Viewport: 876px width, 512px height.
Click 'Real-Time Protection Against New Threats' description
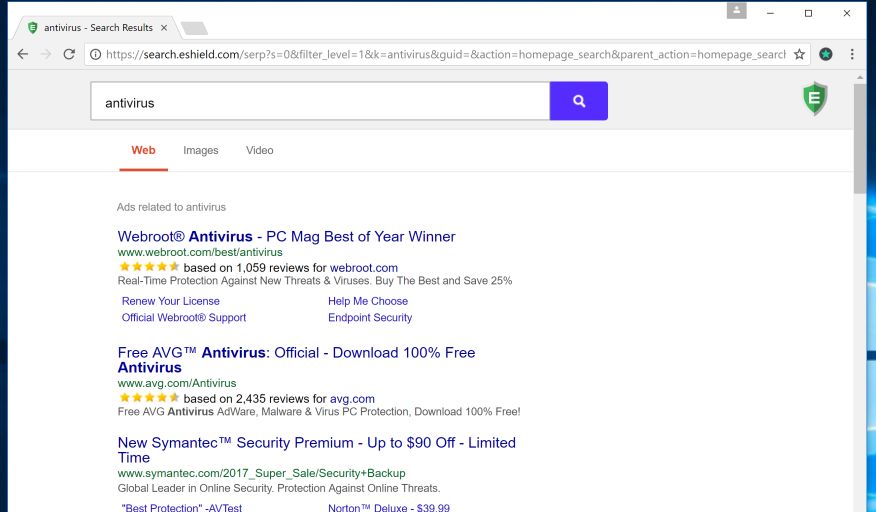click(x=315, y=281)
